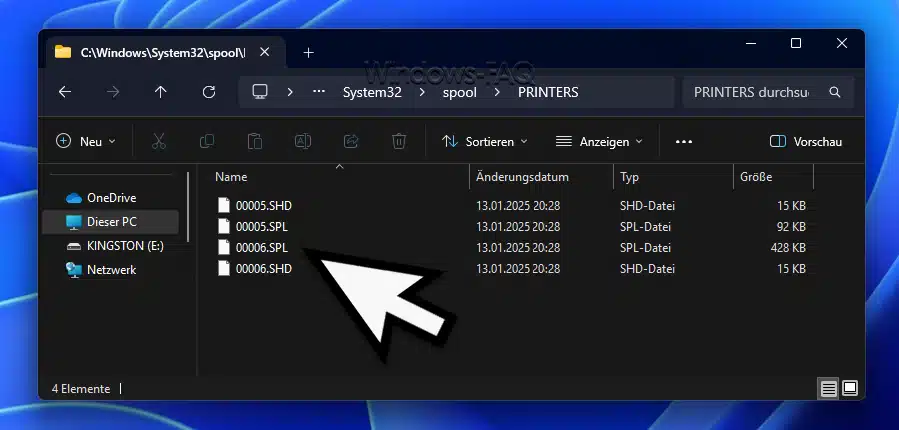Switch to large thumbnails view

(850, 388)
